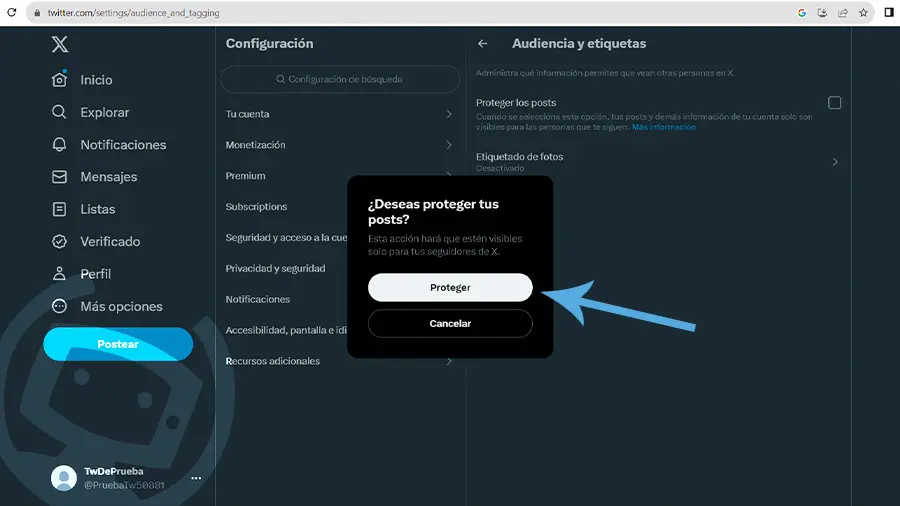Image resolution: width=900 pixels, height=506 pixels.
Task: Click the share page icon in address bar
Action: click(x=843, y=13)
